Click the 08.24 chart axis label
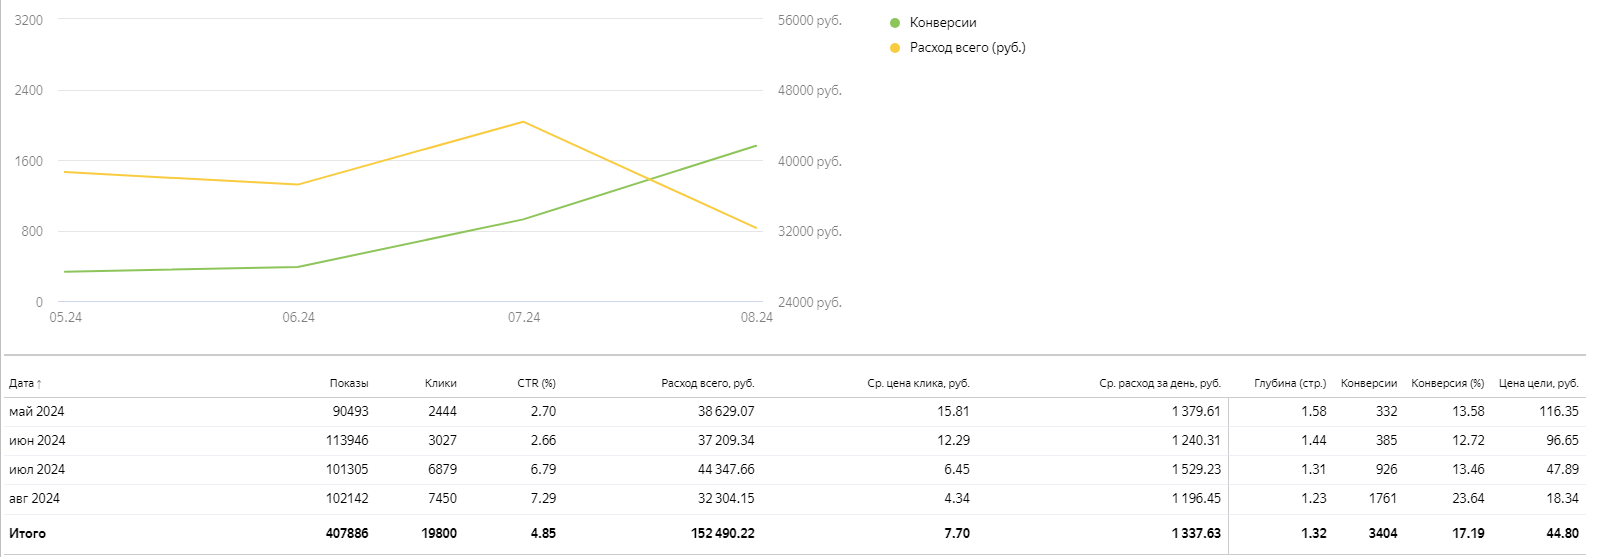The height and width of the screenshot is (557, 1598). [x=757, y=317]
